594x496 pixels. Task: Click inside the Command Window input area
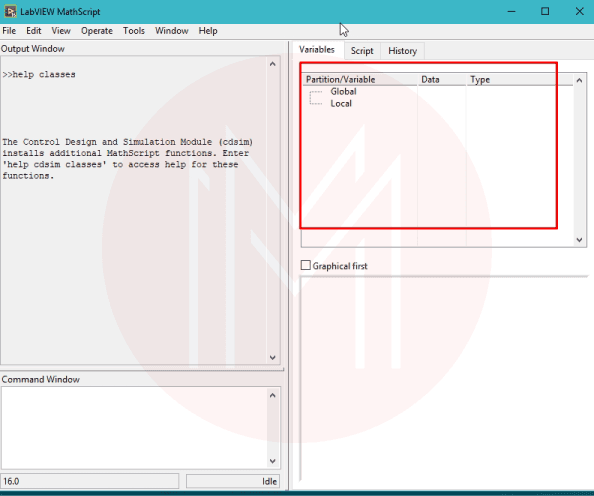pyautogui.click(x=134, y=428)
